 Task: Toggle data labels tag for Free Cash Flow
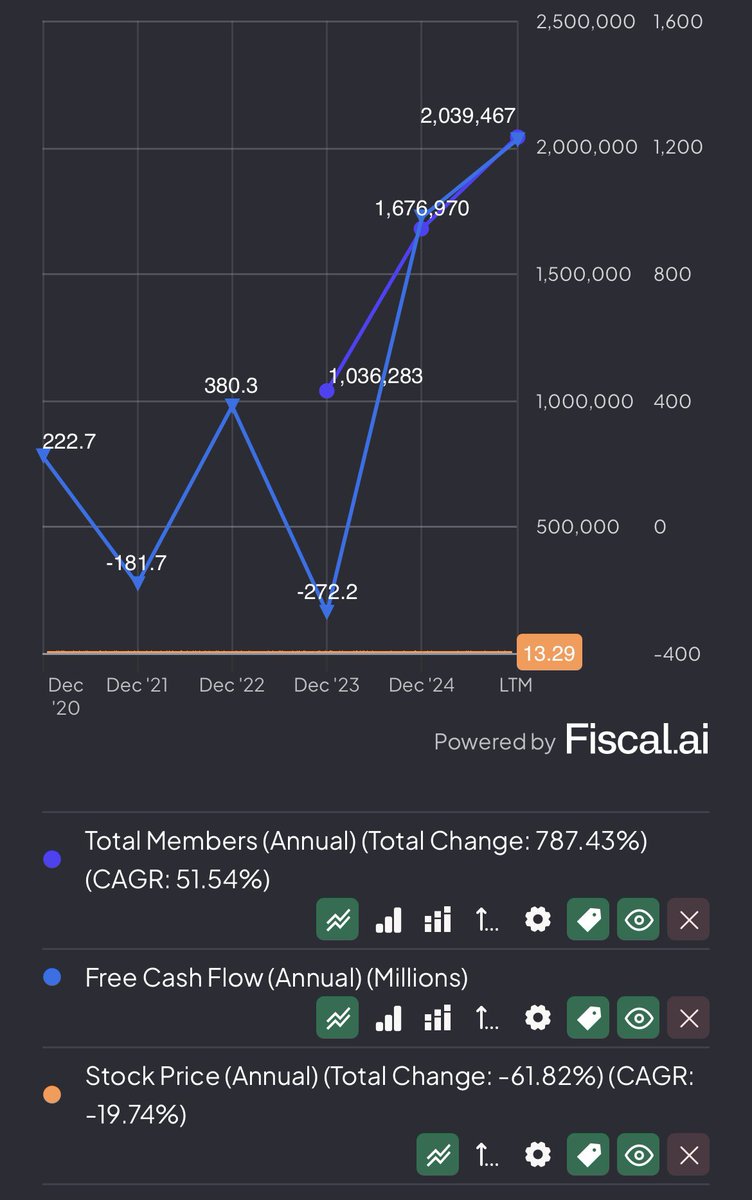tap(588, 1018)
